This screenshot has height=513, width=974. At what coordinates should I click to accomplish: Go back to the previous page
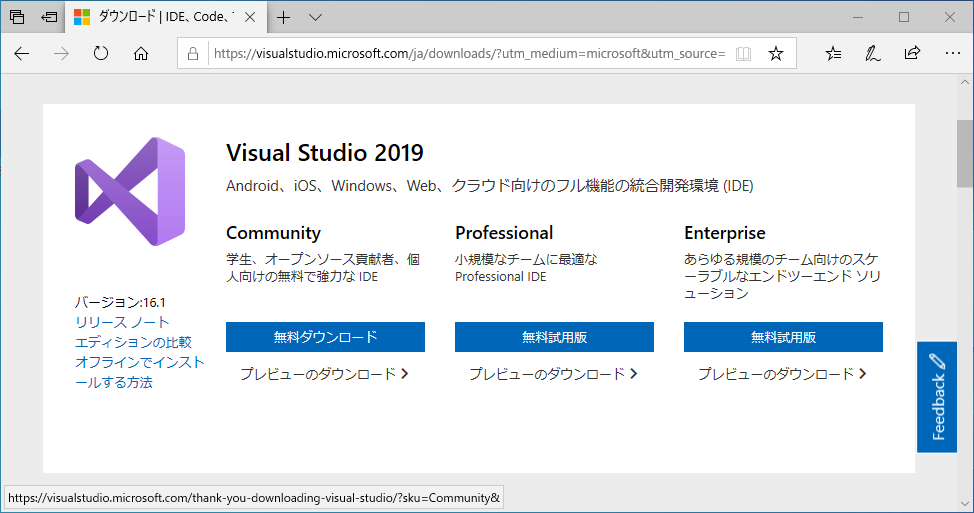point(22,53)
